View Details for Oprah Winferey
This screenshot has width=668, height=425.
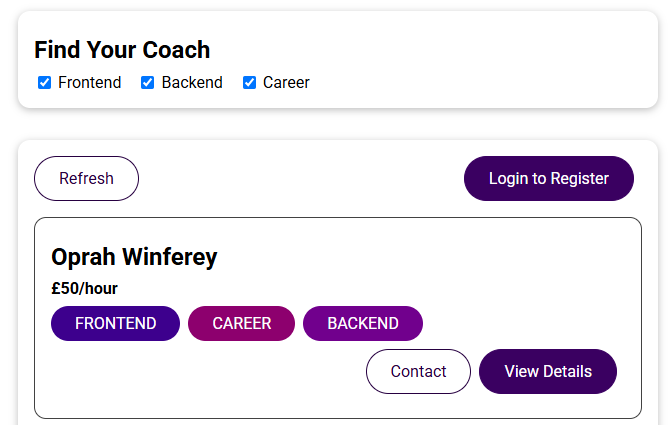click(548, 372)
